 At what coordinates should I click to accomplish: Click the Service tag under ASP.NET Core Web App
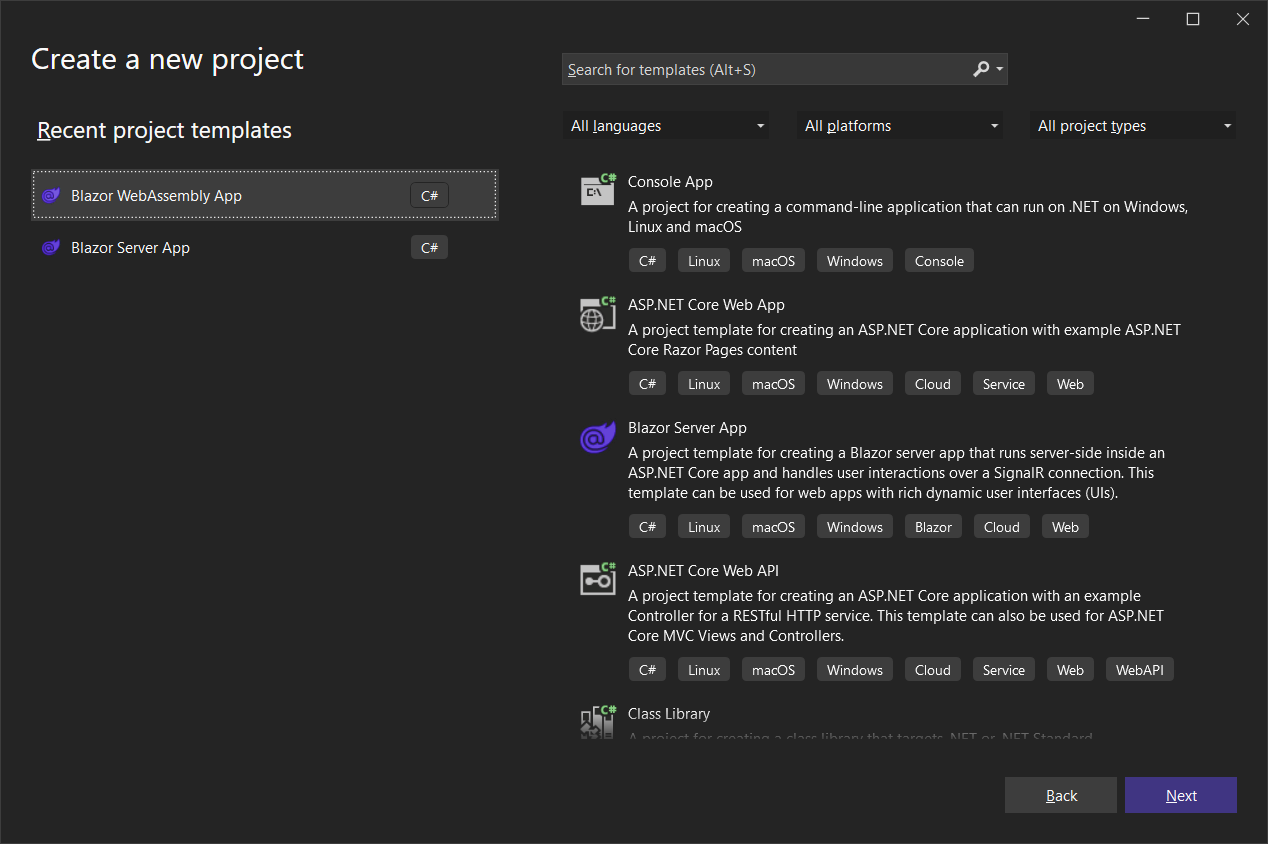pos(1004,384)
